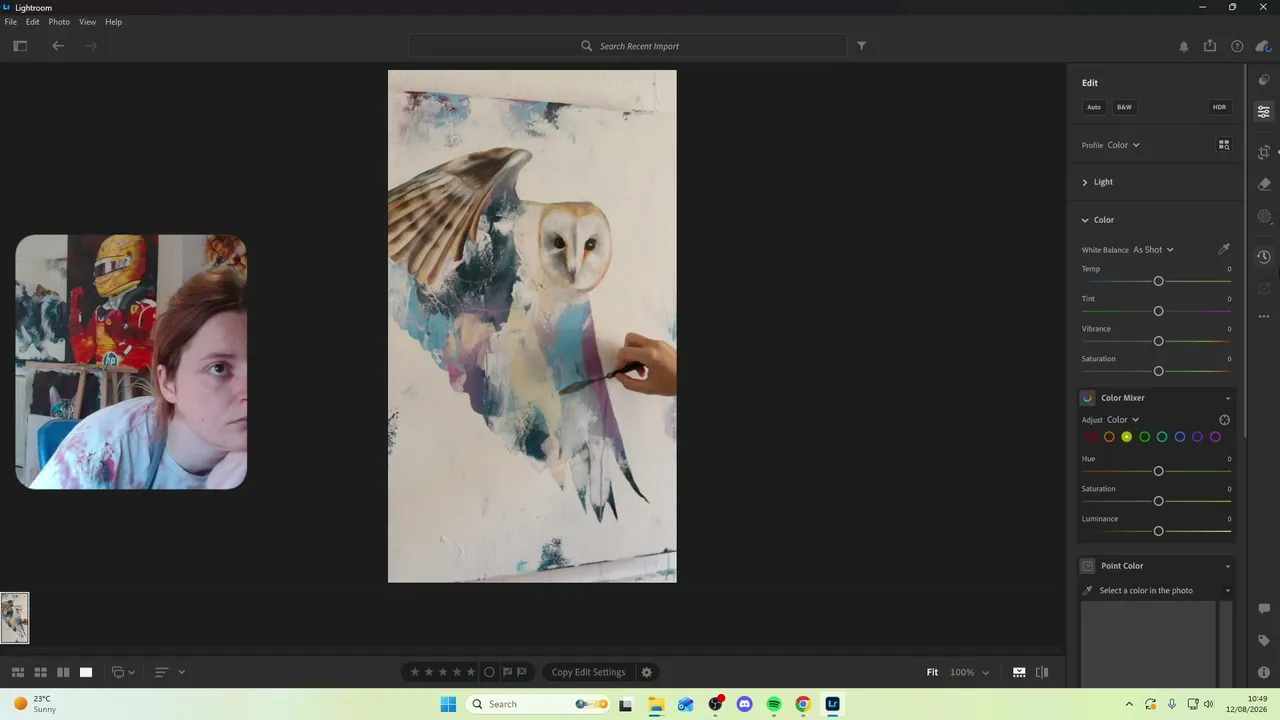Toggle the left panel sidebar icon
1280x720 pixels.
point(20,46)
